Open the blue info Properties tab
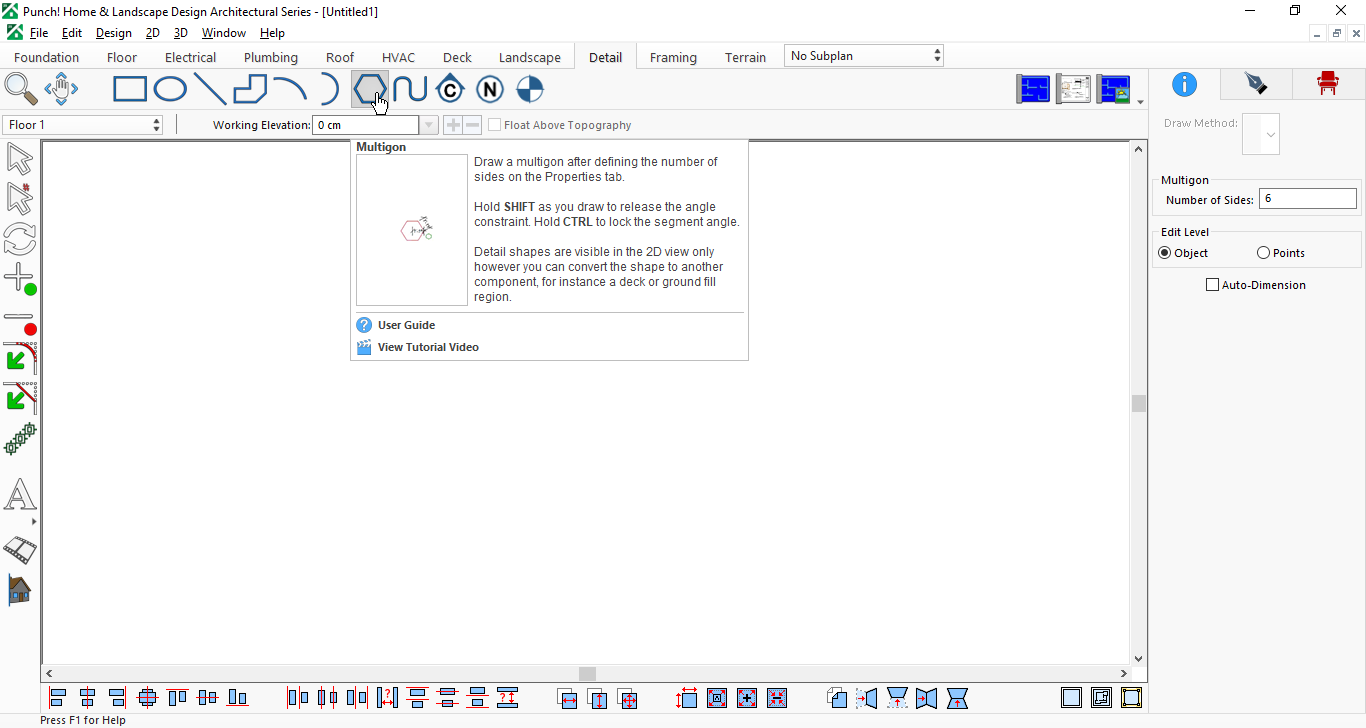Screen dimensions: 1366x728 (x=1184, y=84)
